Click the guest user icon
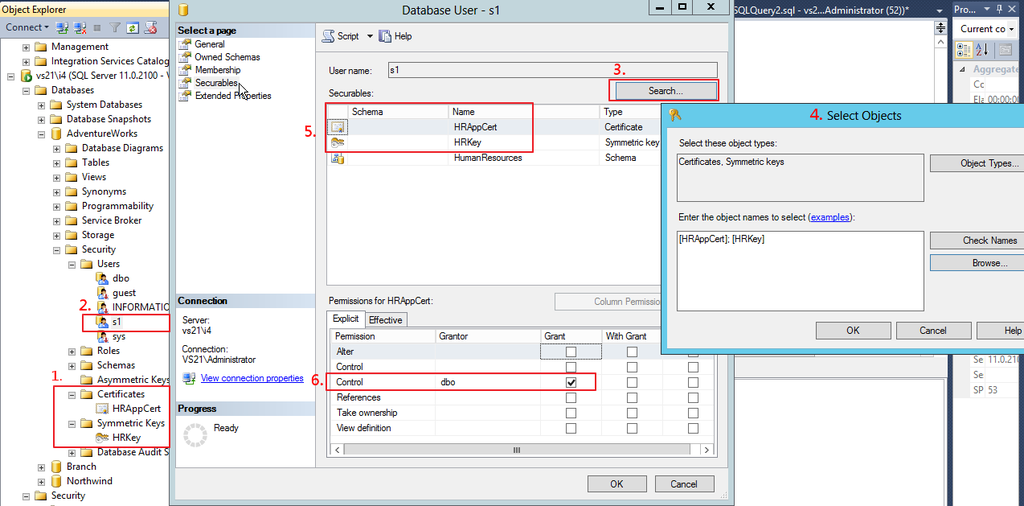 [x=102, y=293]
